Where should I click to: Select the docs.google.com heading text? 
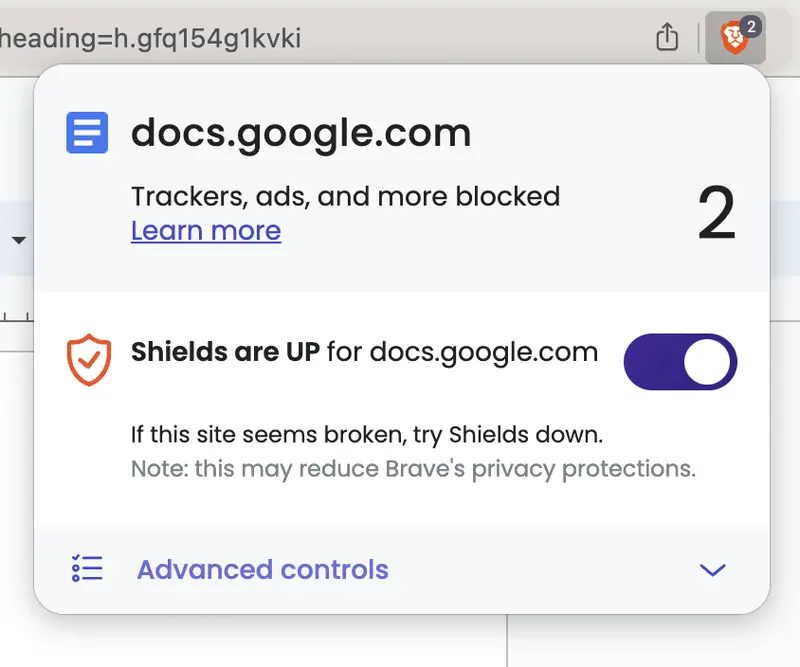[300, 133]
